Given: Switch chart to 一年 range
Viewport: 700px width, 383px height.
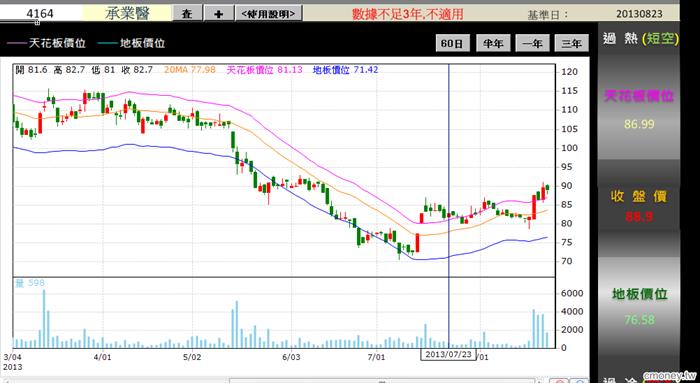Looking at the screenshot, I should (x=532, y=43).
